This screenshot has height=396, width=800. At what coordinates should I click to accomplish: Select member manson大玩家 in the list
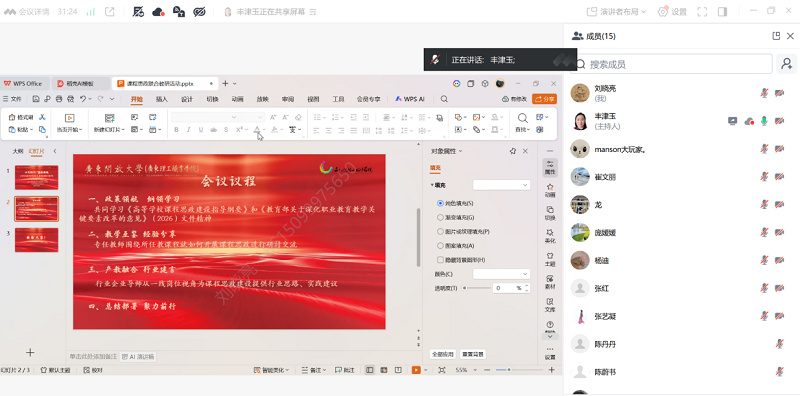tap(682, 149)
